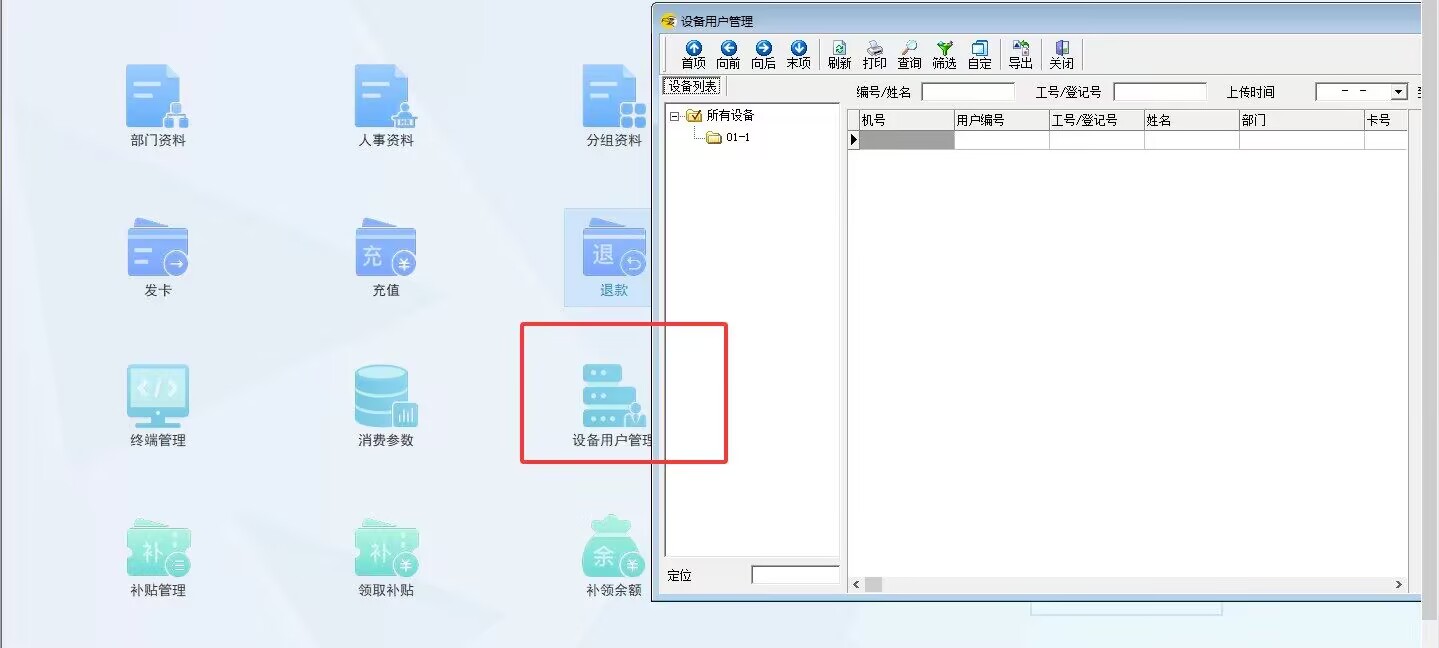Open 补领余额 in the main window

pos(614,557)
